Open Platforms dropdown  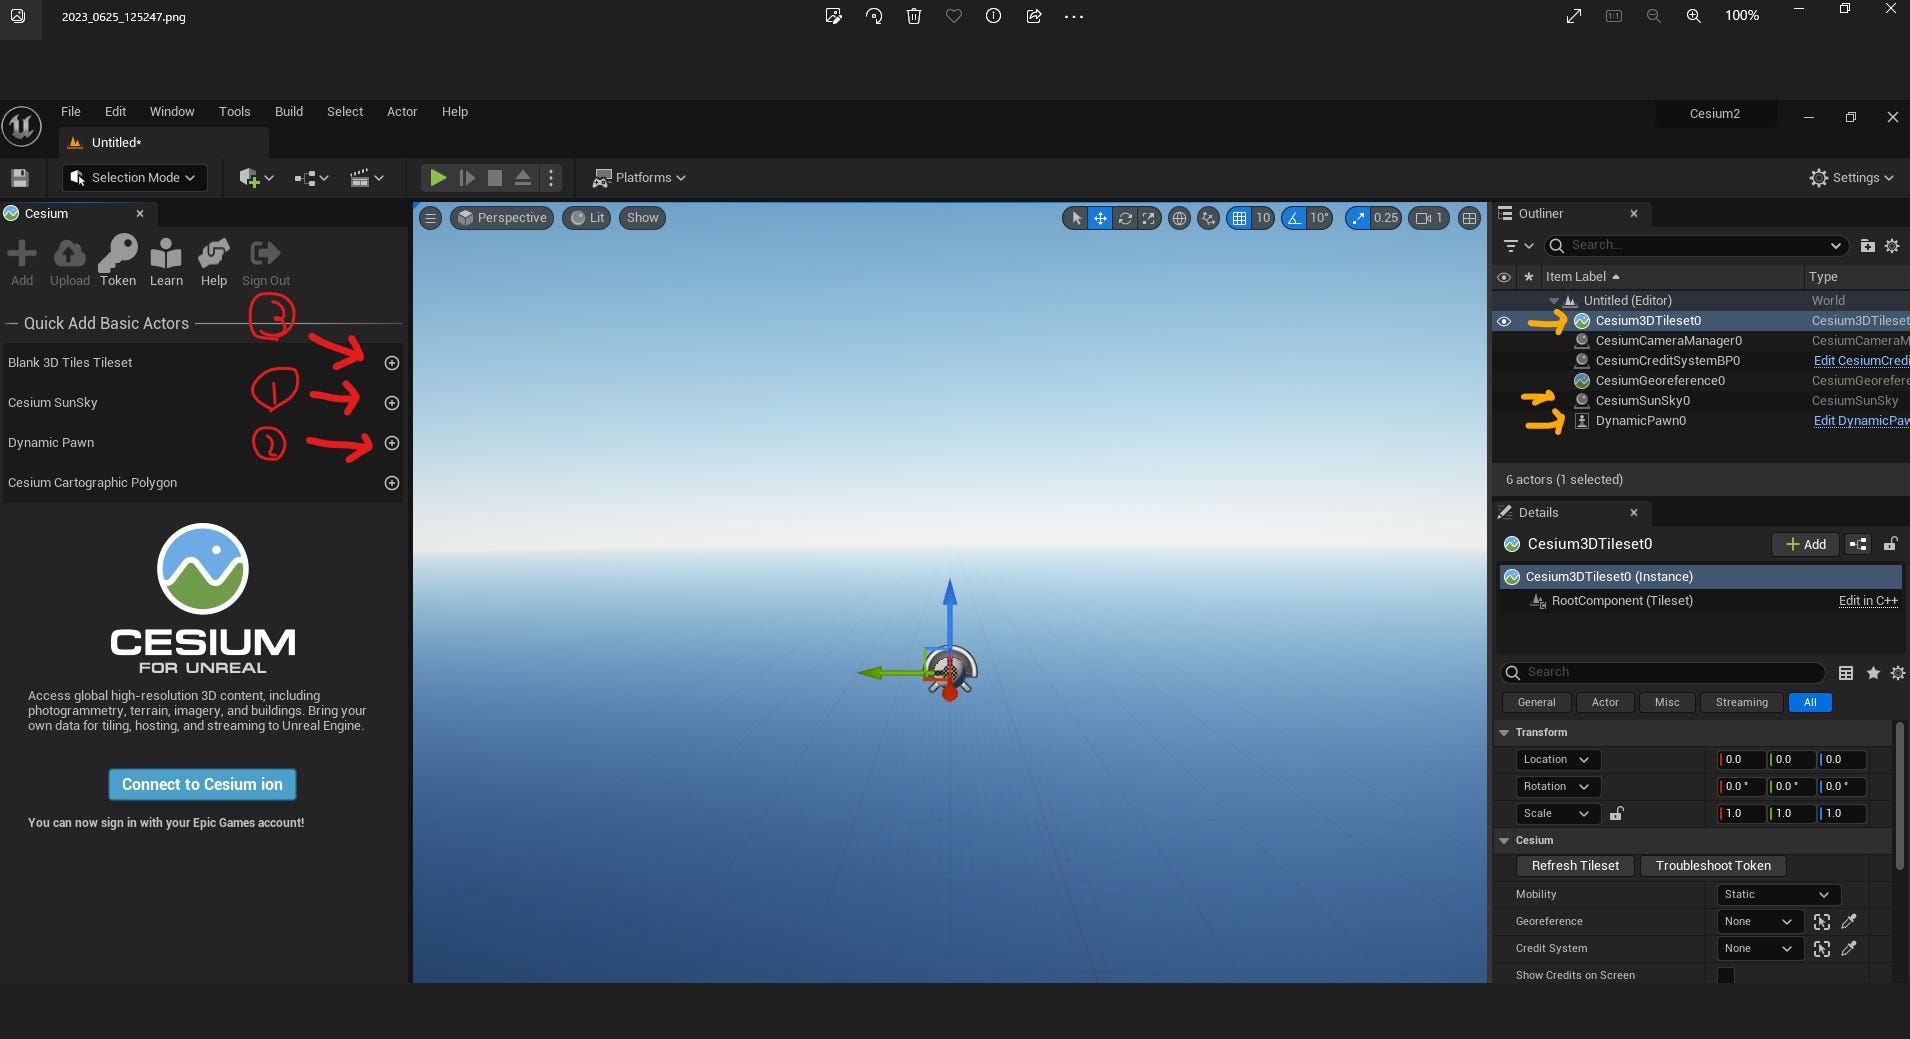click(639, 178)
